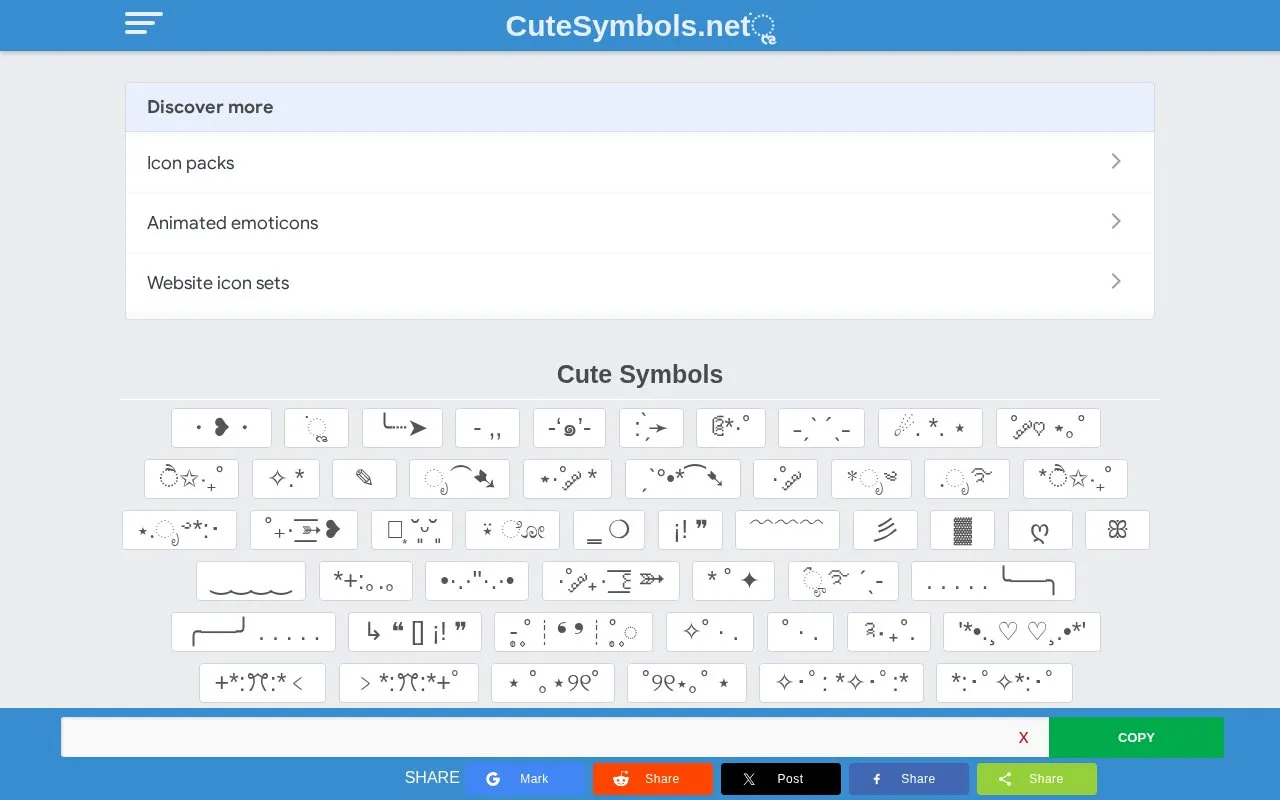
Task: Open the Icon packs link
Action: tap(640, 163)
